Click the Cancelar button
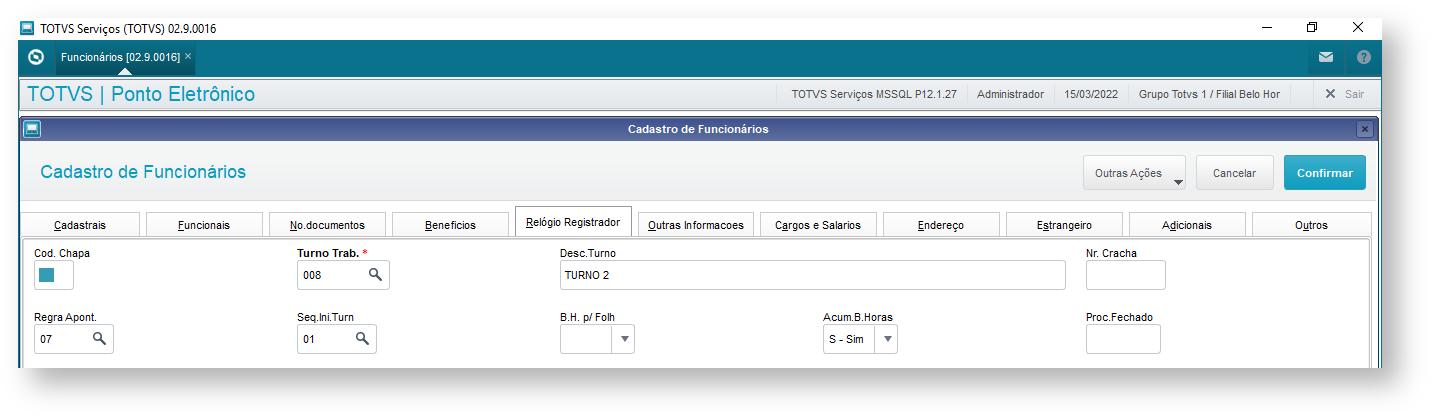Screen dimensions: 1431x417 tap(1234, 173)
